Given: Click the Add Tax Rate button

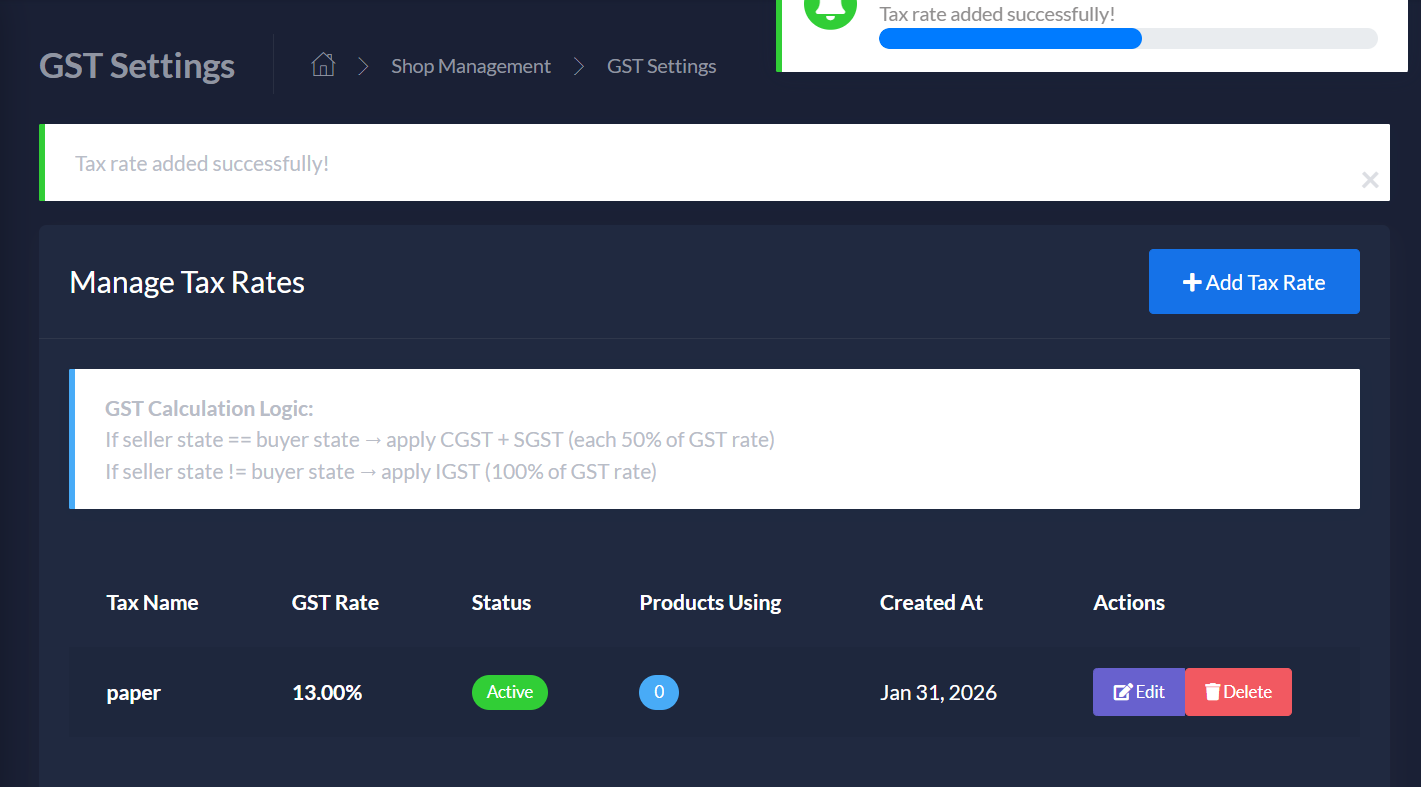Looking at the screenshot, I should coord(1253,281).
